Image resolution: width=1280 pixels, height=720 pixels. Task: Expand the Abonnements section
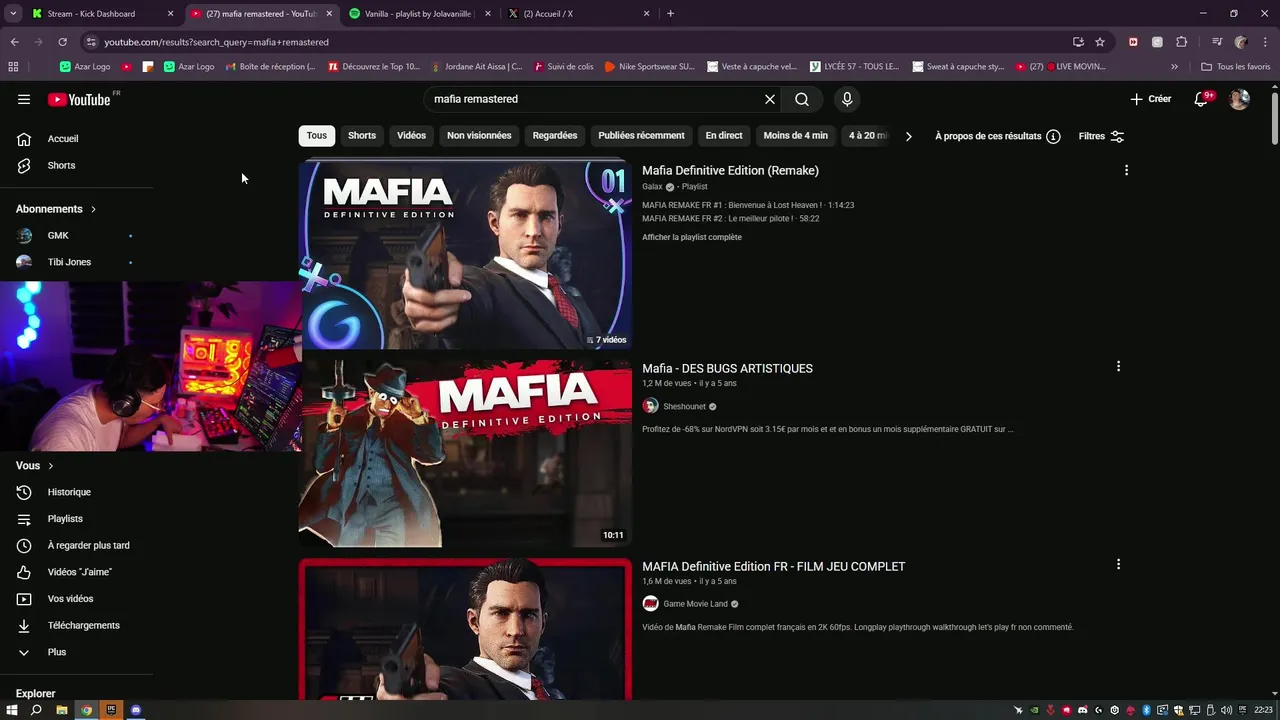point(56,209)
